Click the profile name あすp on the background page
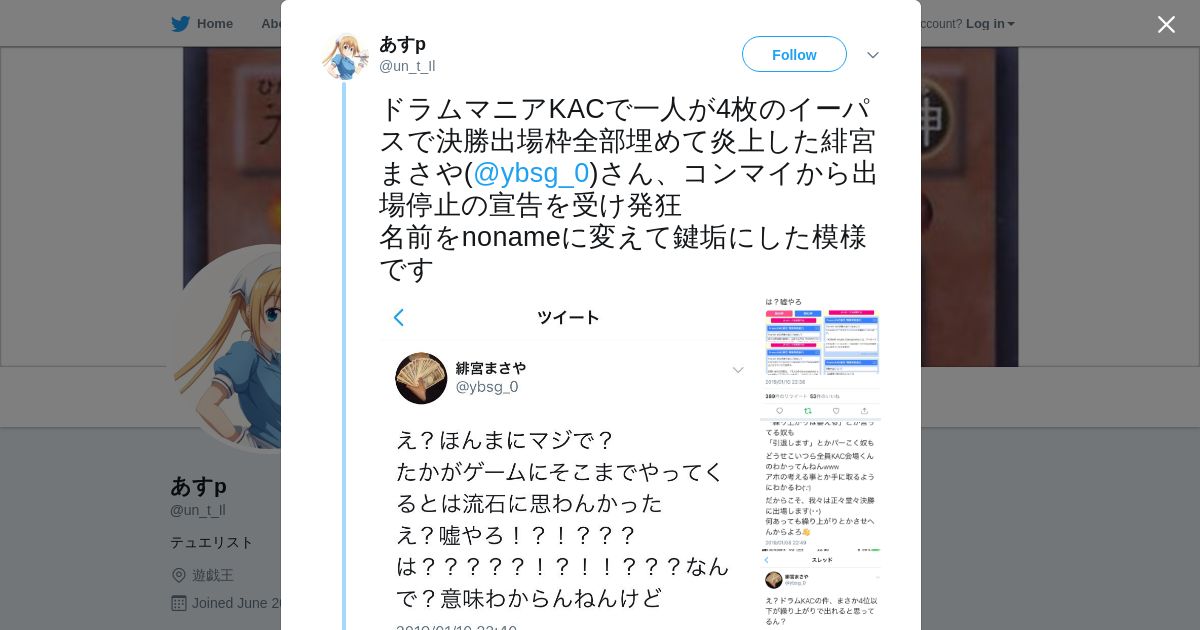The image size is (1200, 630). [x=198, y=486]
